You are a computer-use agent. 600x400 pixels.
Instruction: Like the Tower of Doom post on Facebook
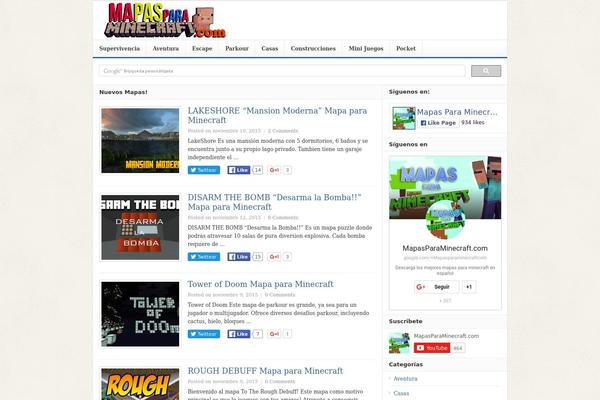tap(239, 334)
